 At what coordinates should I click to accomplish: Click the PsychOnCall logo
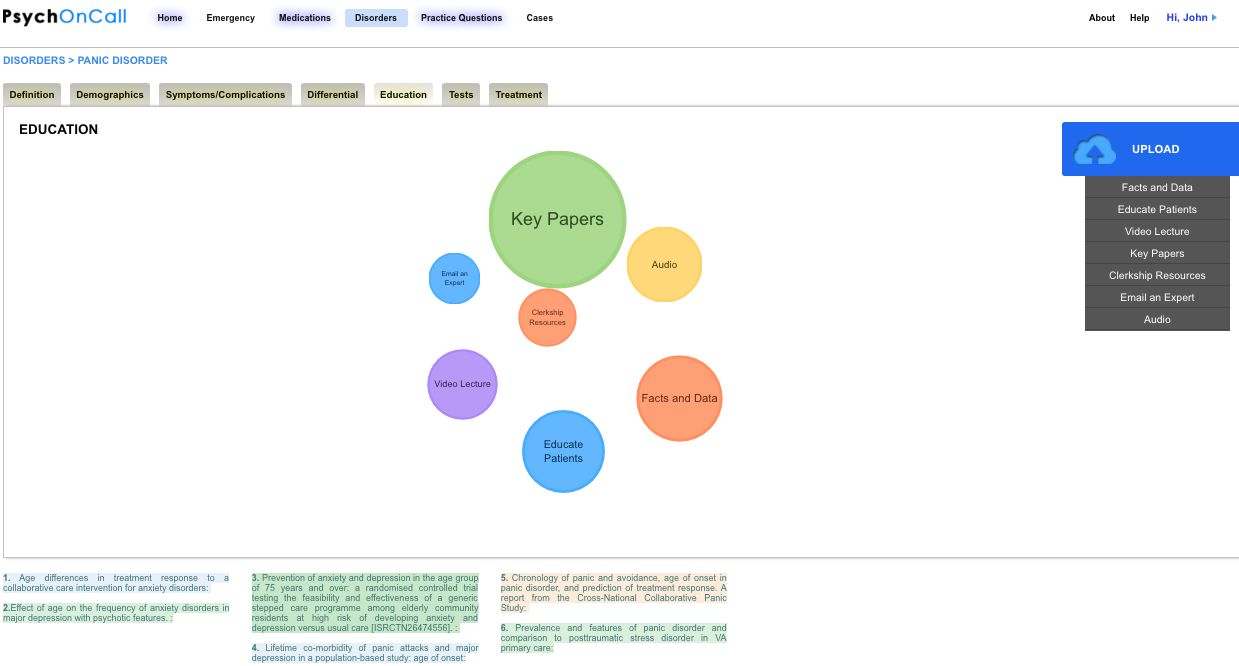64,17
